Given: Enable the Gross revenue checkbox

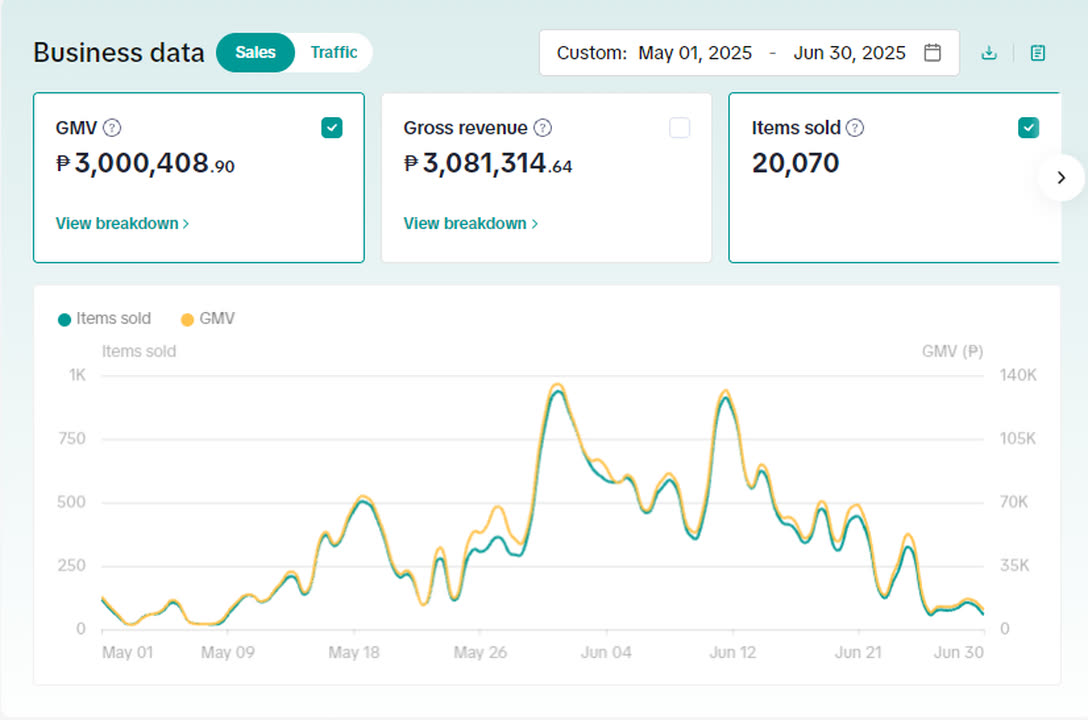Looking at the screenshot, I should click(x=679, y=128).
